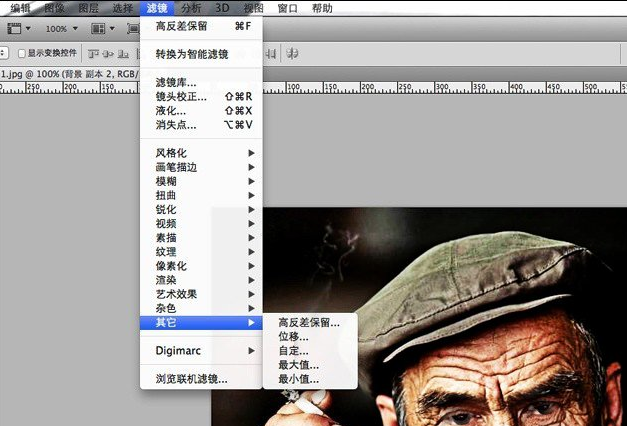Select 位移... offset filter
Image resolution: width=627 pixels, height=426 pixels.
(x=310, y=337)
